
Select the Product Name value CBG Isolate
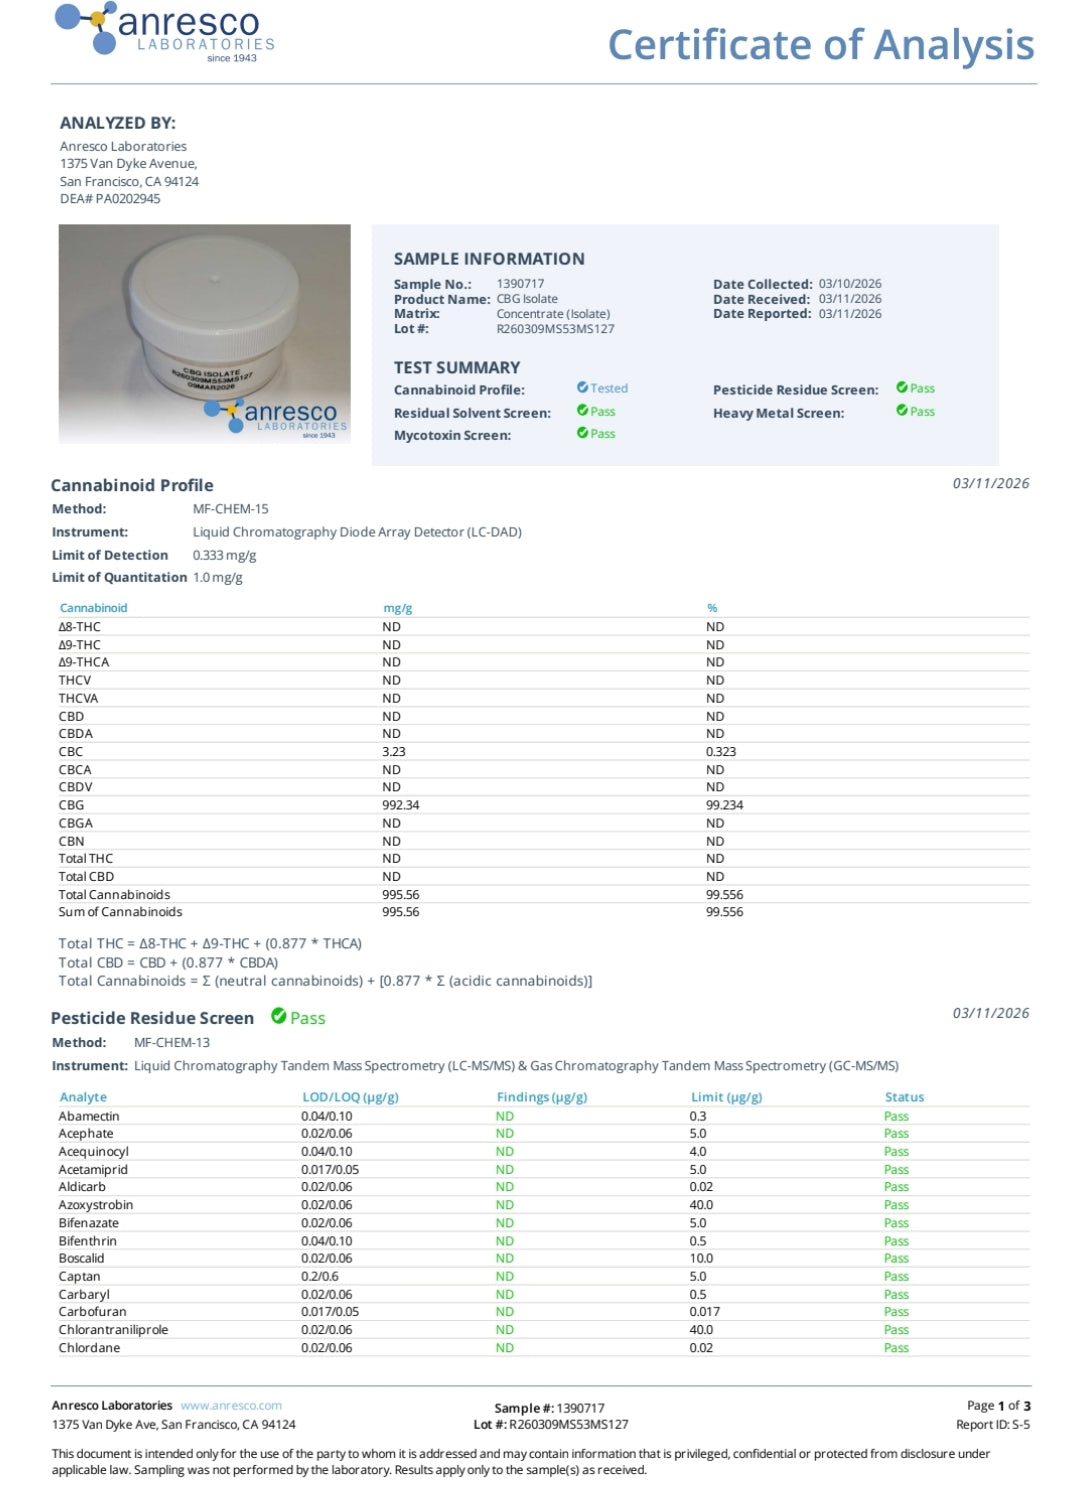click(527, 299)
